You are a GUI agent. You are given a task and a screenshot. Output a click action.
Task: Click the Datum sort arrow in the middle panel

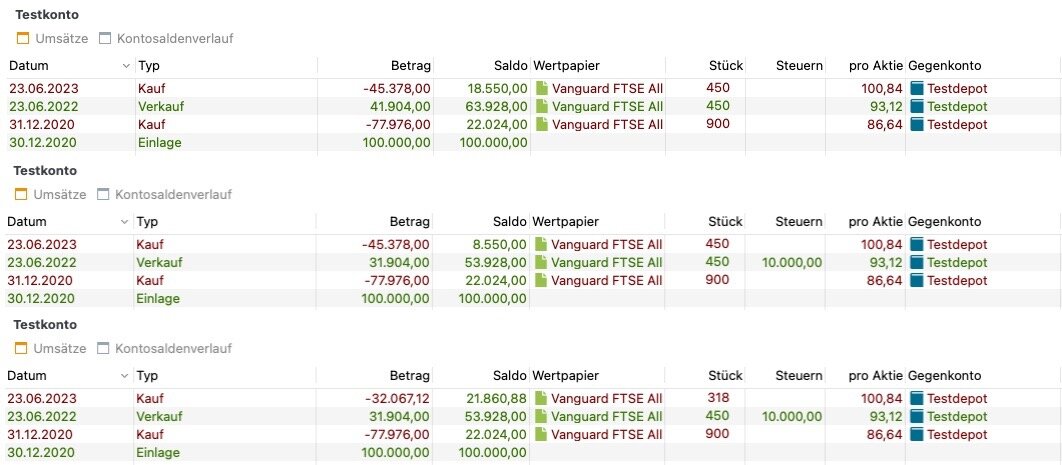coord(126,222)
